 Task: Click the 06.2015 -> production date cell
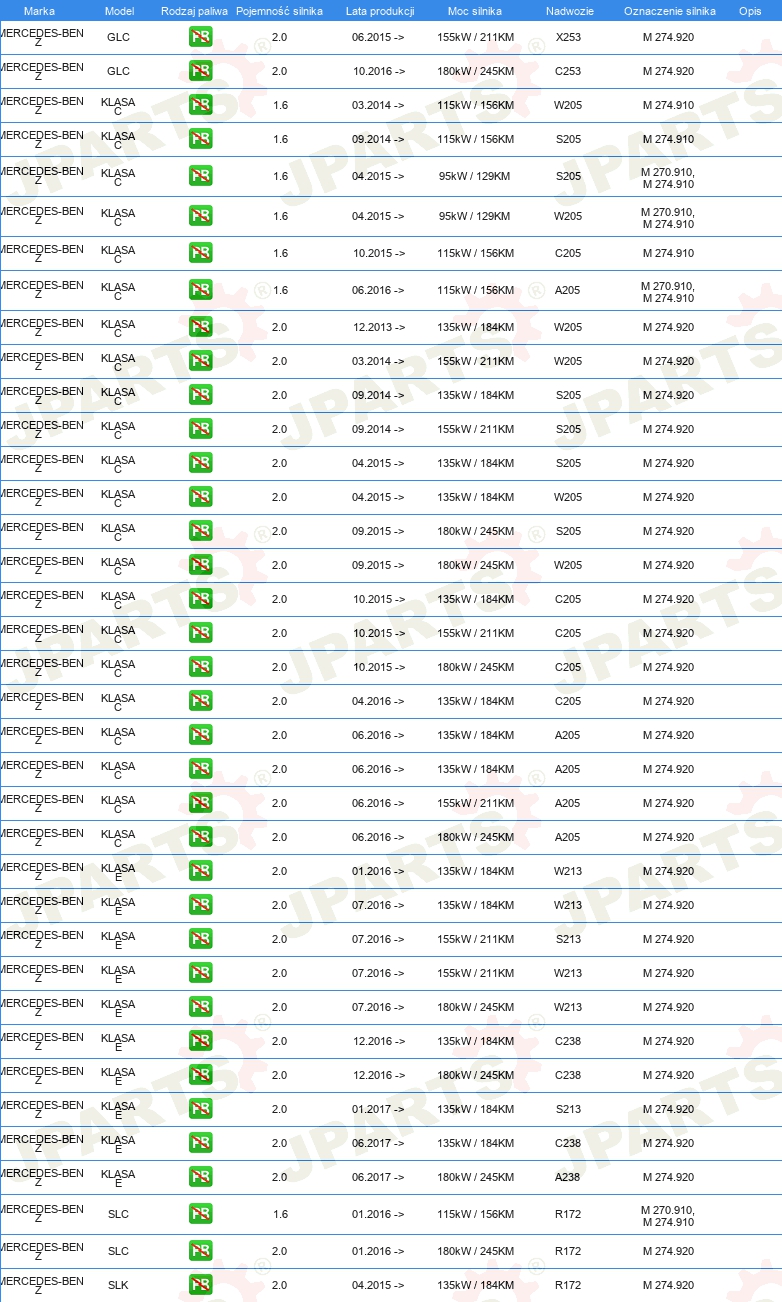point(379,38)
